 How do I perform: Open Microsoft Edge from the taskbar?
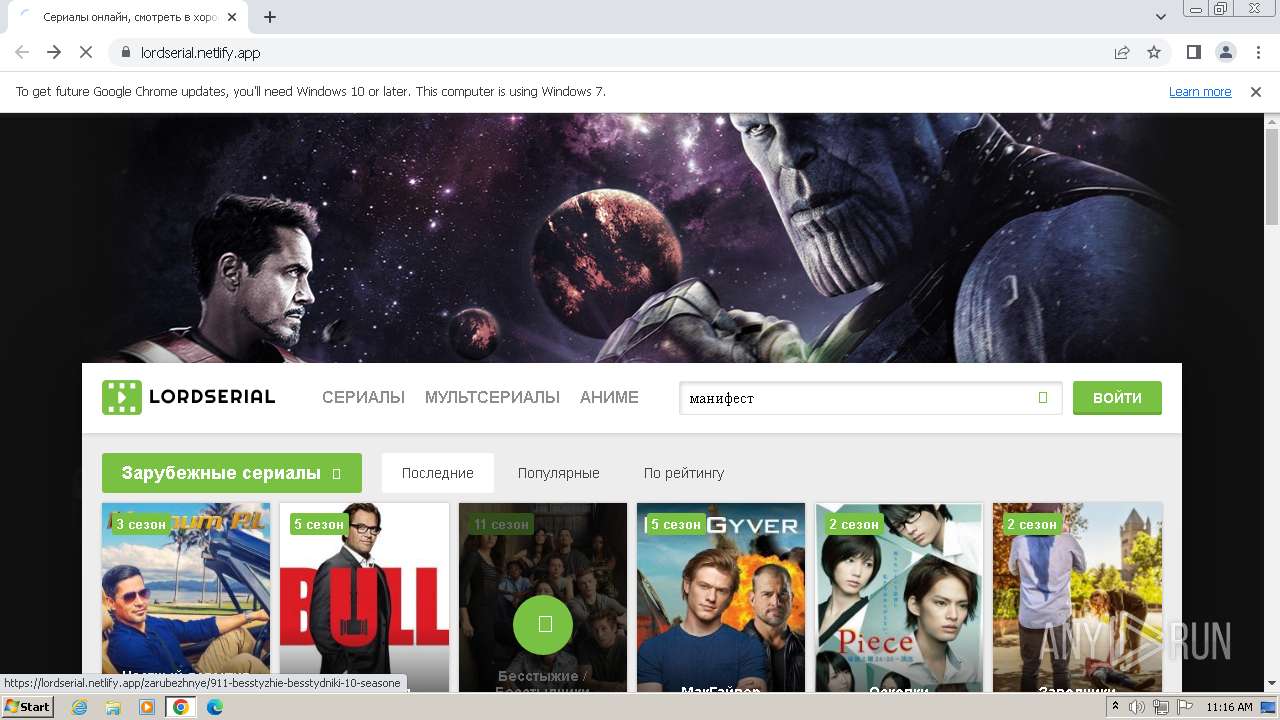pyautogui.click(x=214, y=707)
